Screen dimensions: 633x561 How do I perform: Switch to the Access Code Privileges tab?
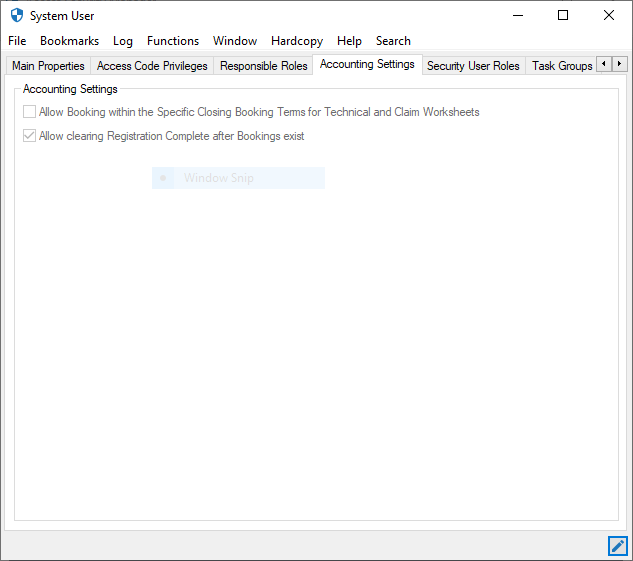click(152, 66)
